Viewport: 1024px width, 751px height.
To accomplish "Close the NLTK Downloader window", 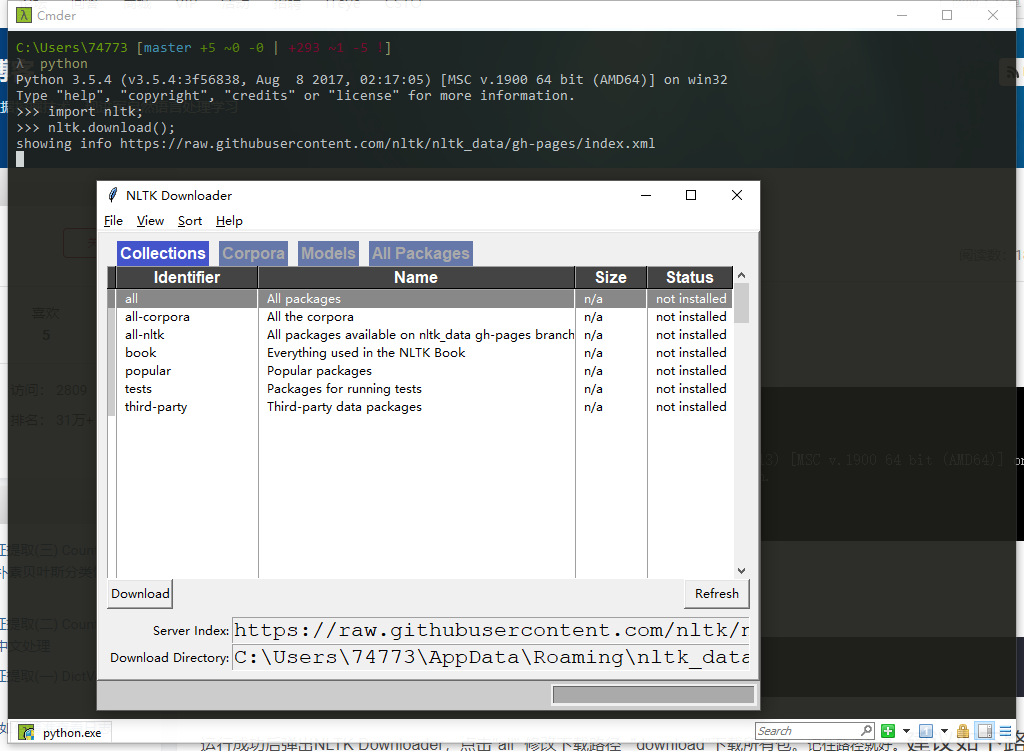I will click(737, 195).
